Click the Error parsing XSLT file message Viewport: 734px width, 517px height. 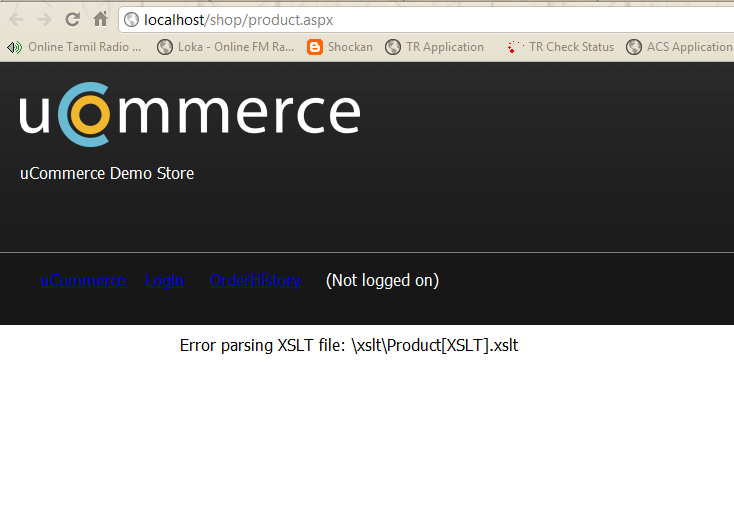point(349,345)
